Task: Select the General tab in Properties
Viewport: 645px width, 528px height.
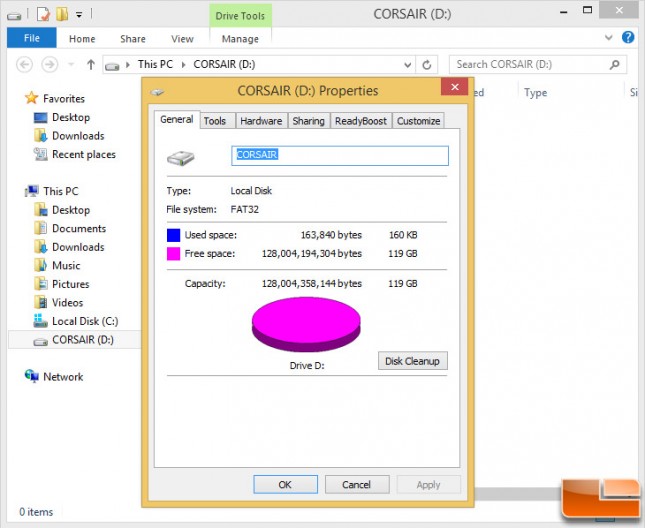Action: tap(176, 119)
